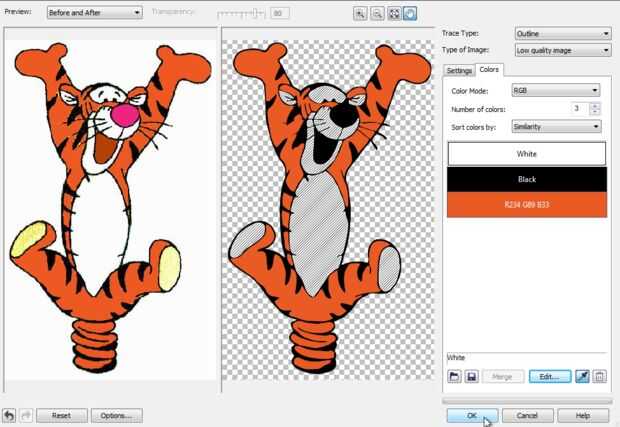Click the Reset button
The width and height of the screenshot is (620, 427).
(x=62, y=416)
